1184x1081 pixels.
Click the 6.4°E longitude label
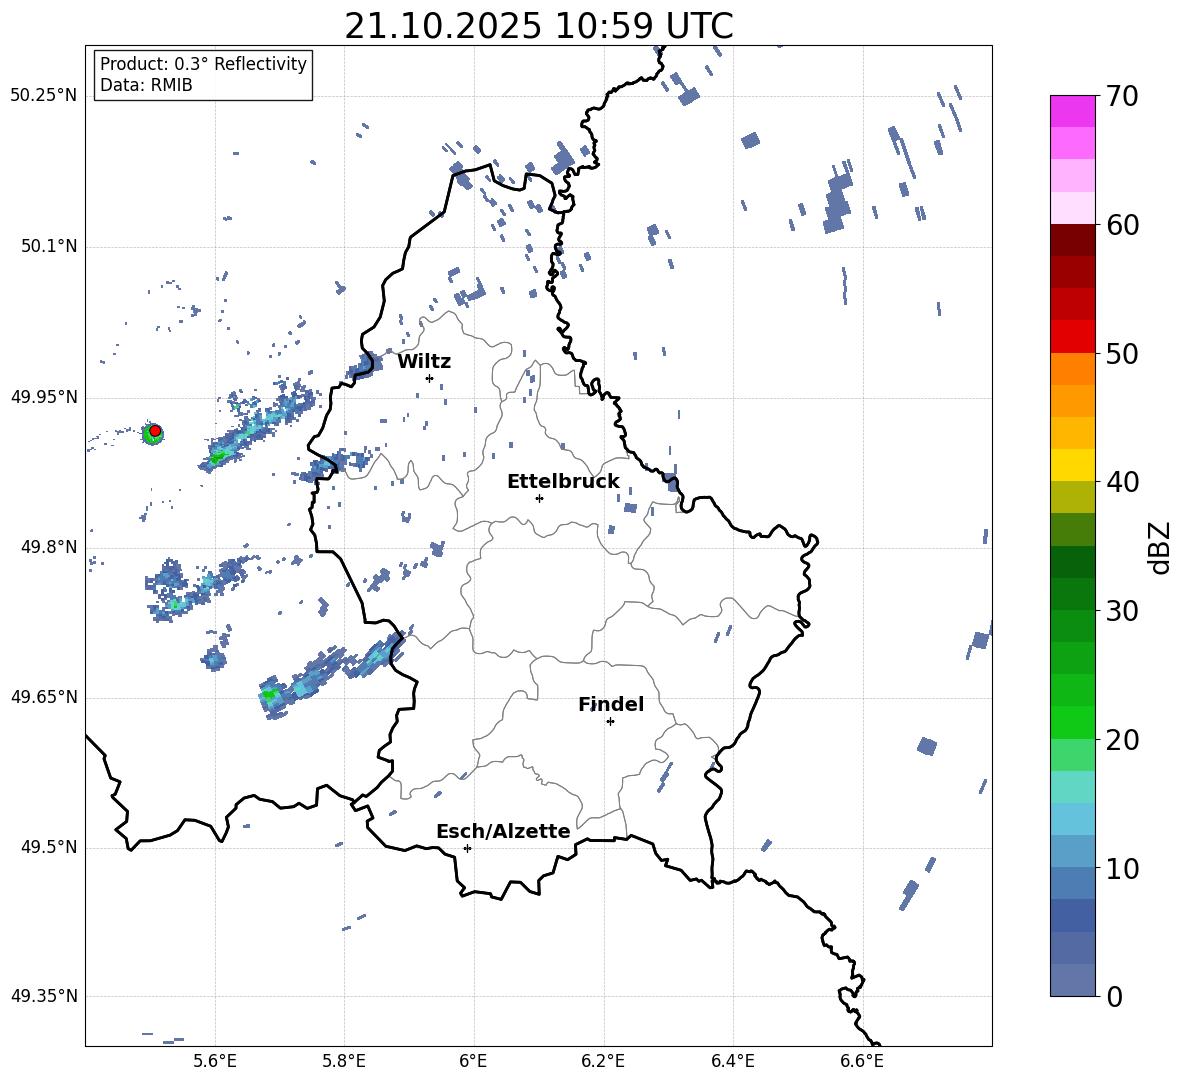click(x=732, y=1061)
